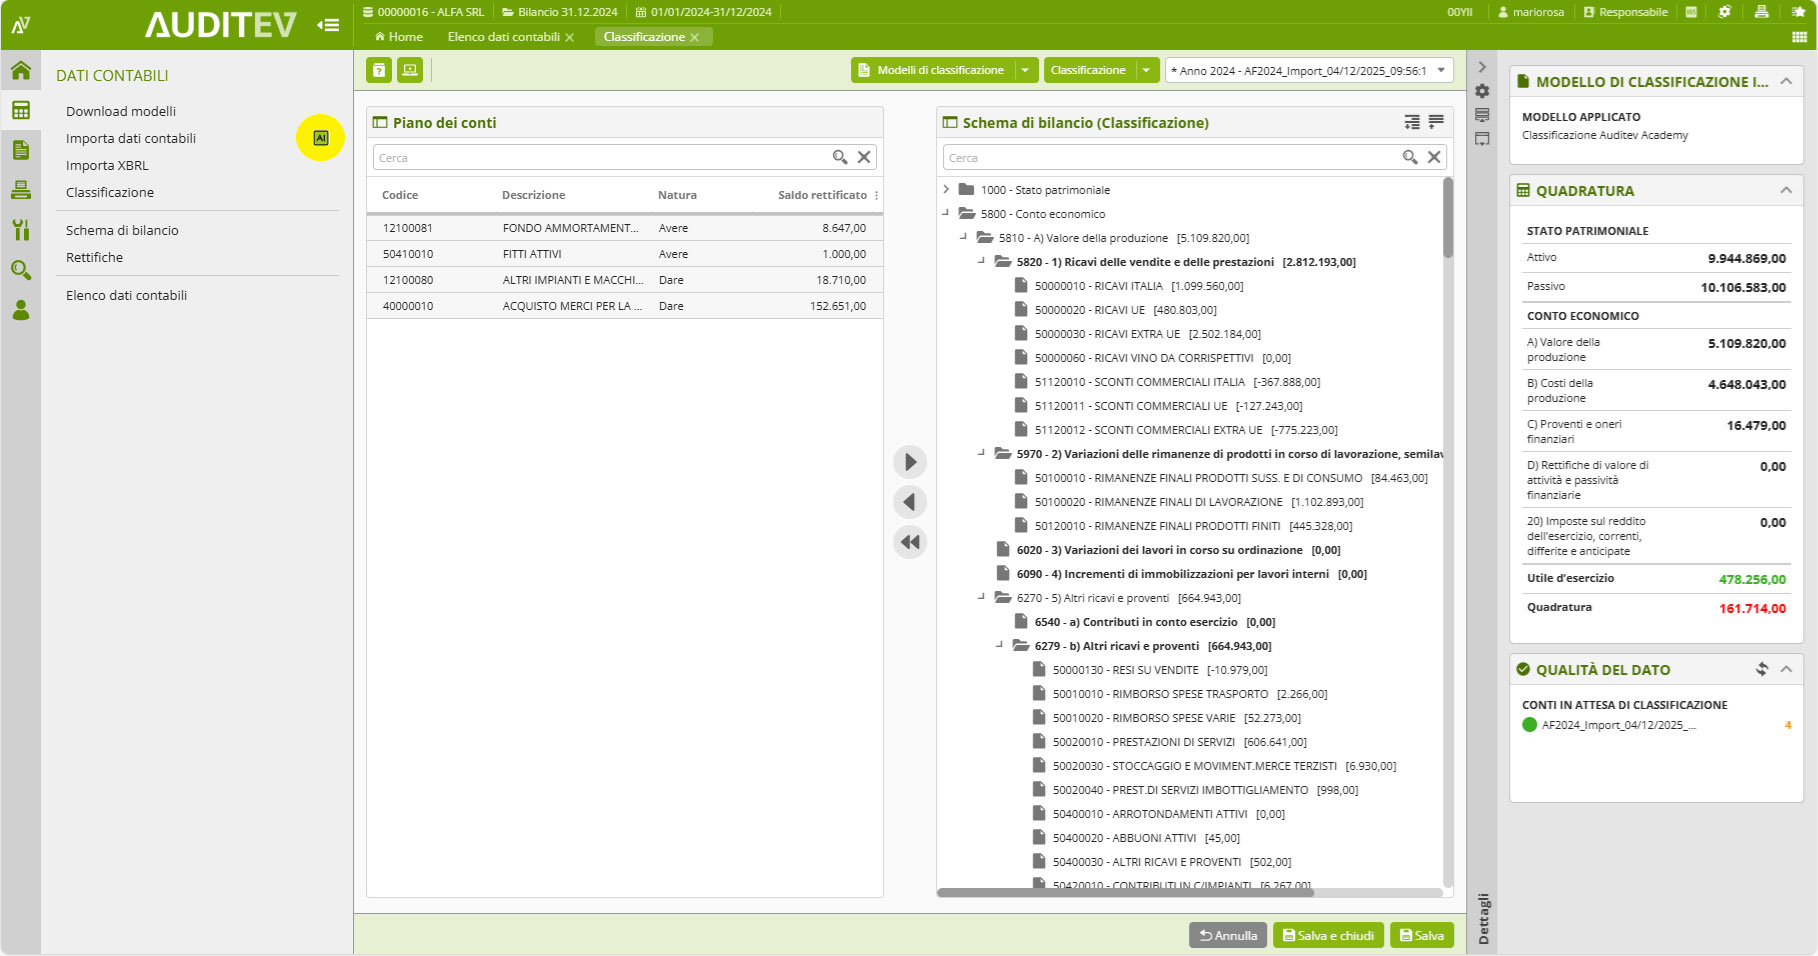Collapse the Quadratura panel
1818x956 pixels.
tap(1786, 190)
